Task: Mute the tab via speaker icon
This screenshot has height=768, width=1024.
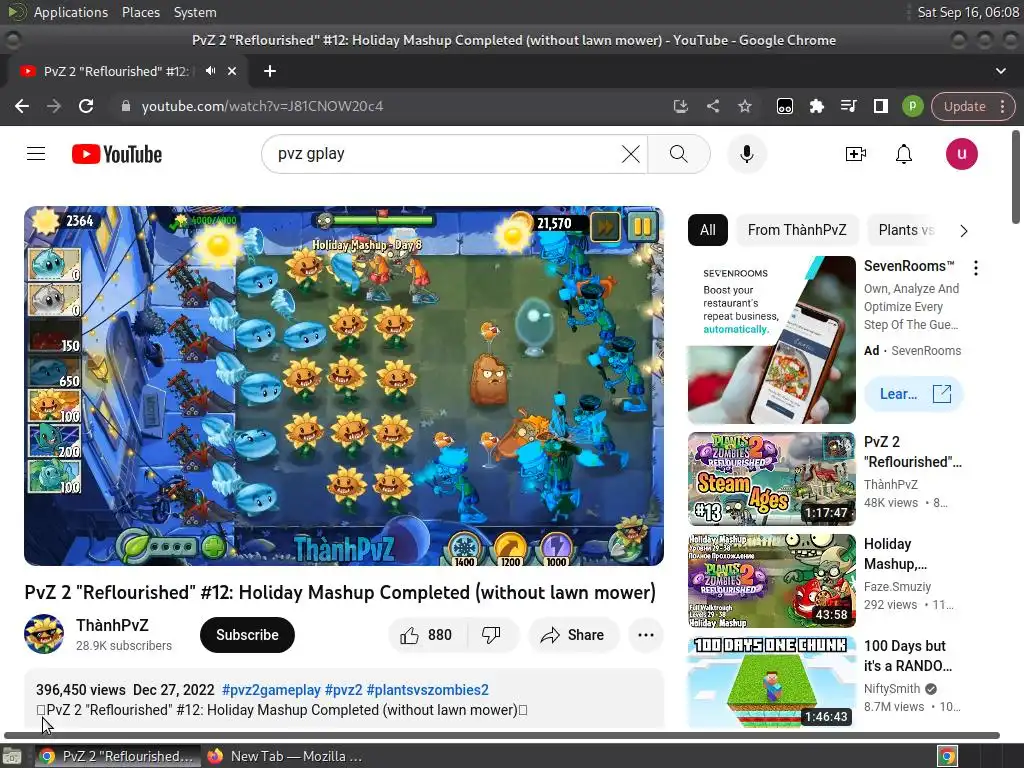Action: pos(210,71)
